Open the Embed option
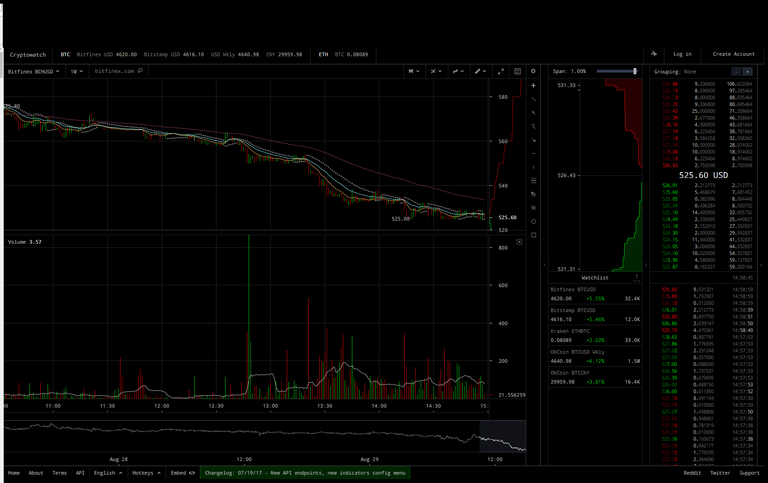The height and width of the screenshot is (483, 768). pos(183,473)
